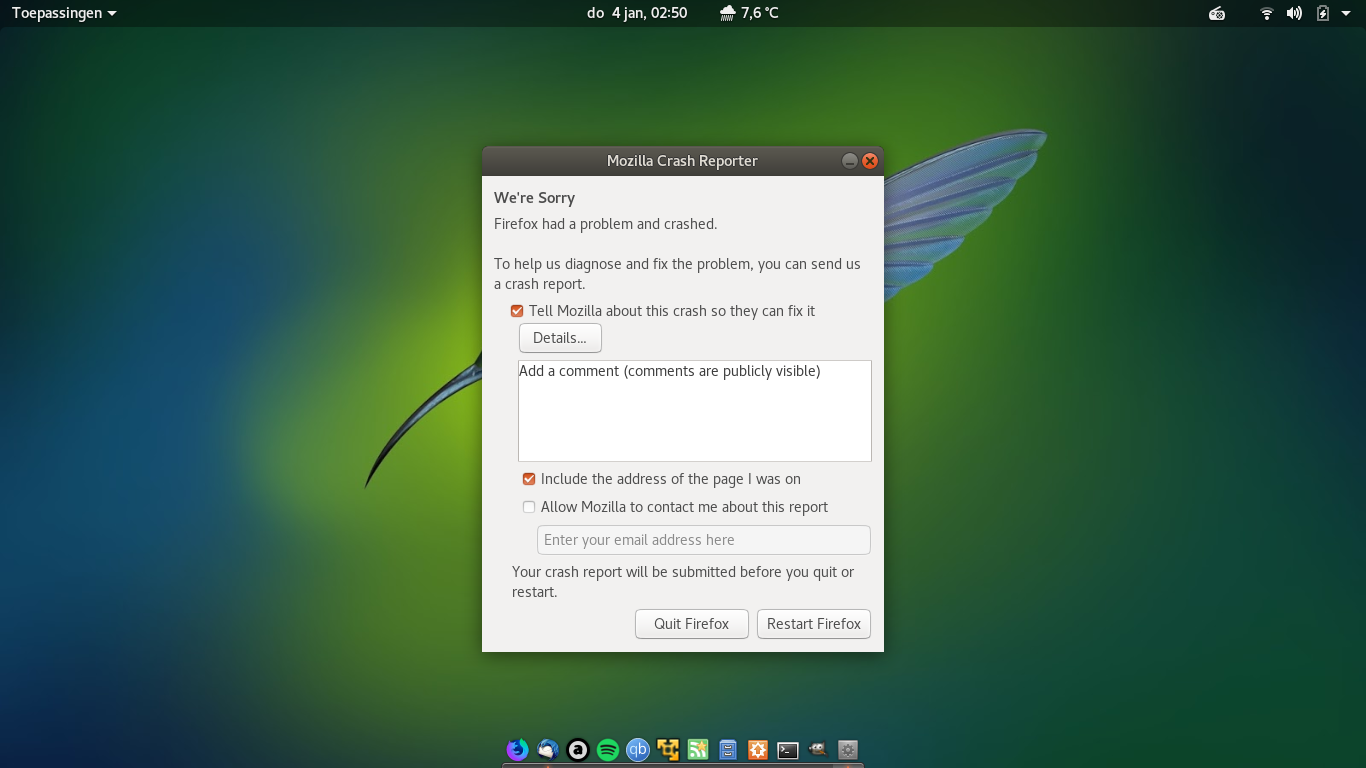Viewport: 1366px width, 768px height.
Task: Minimize the Mozilla Crash Reporter window
Action: [850, 161]
